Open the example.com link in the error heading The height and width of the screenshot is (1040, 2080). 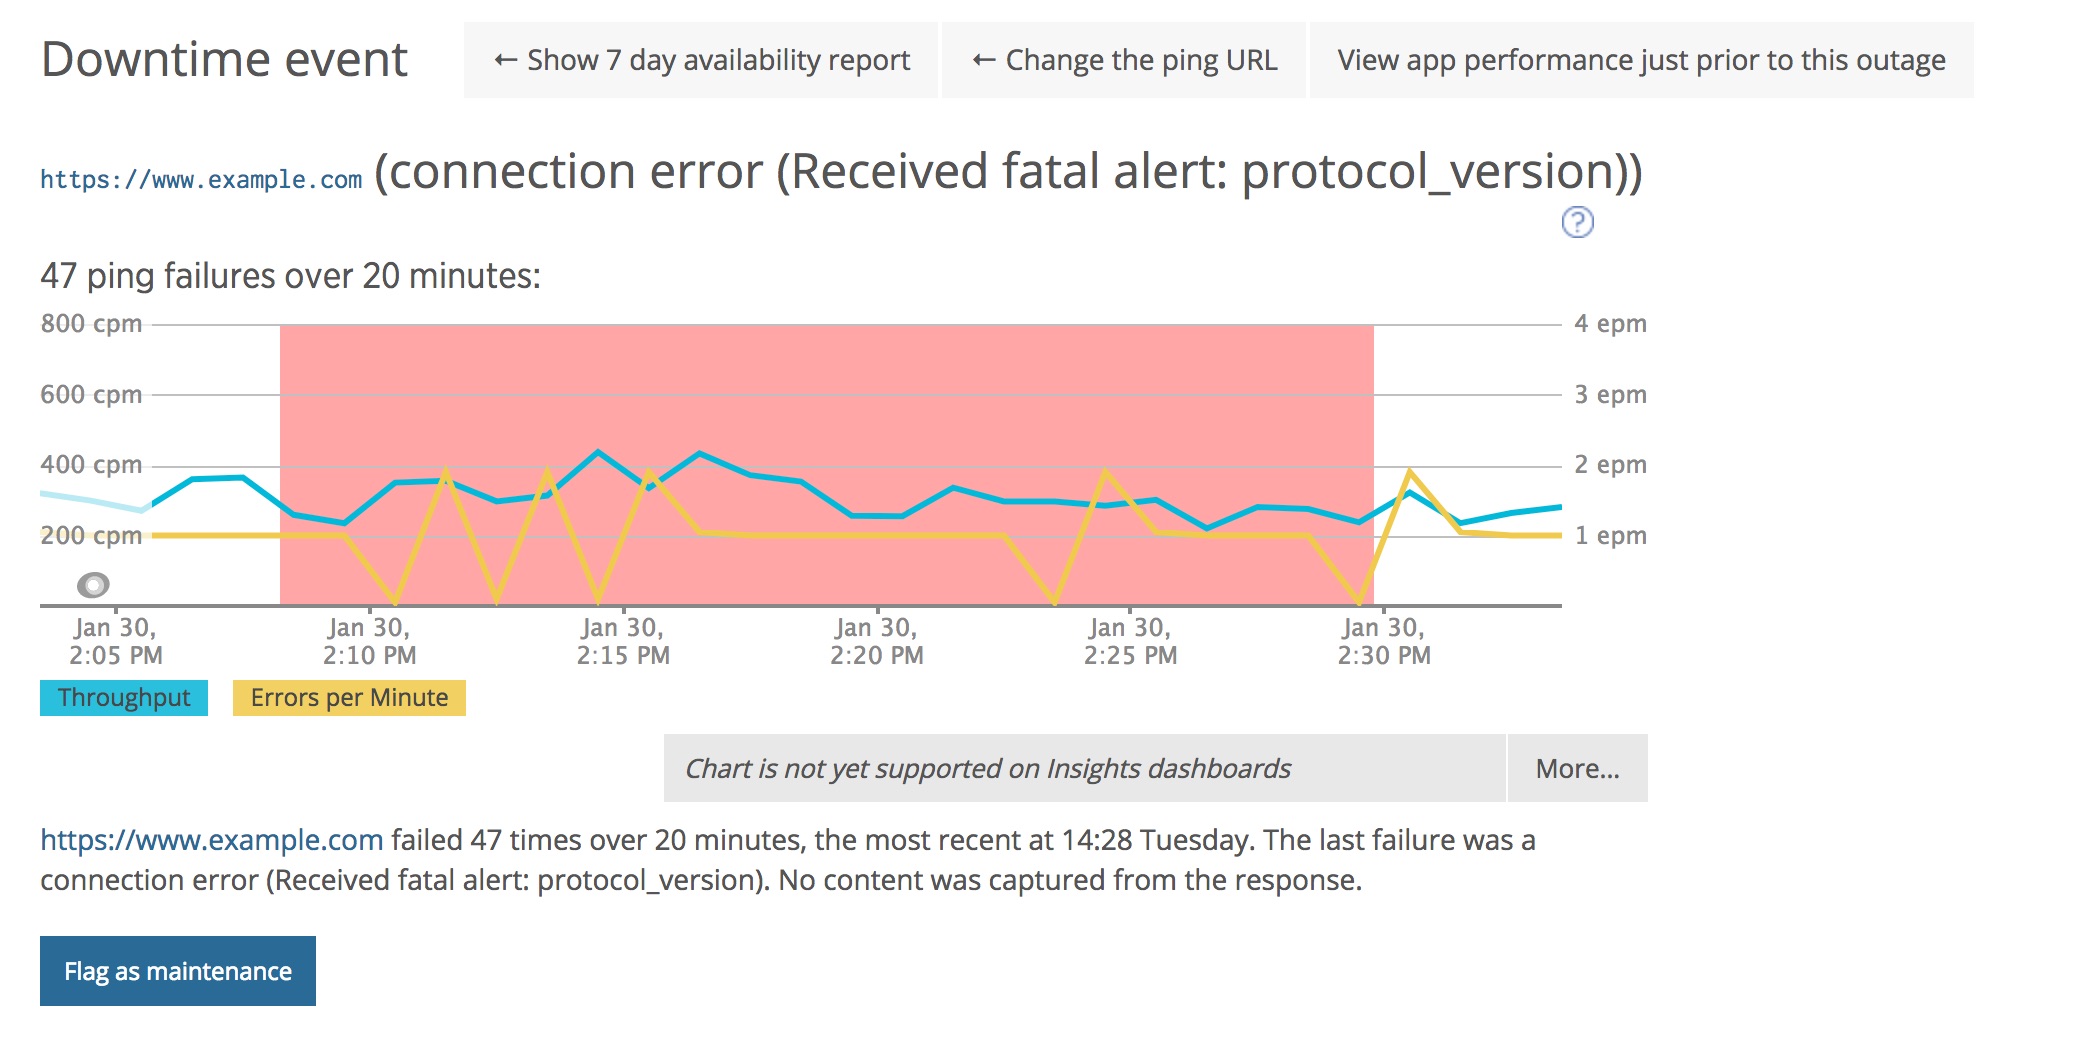pyautogui.click(x=201, y=180)
